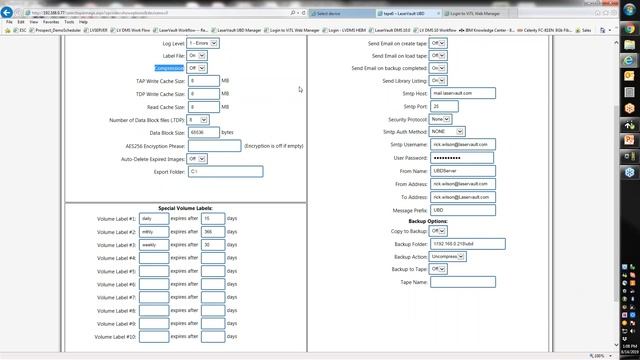The width and height of the screenshot is (640, 360).
Task: Click the Smtp Host field
Action: (463, 93)
